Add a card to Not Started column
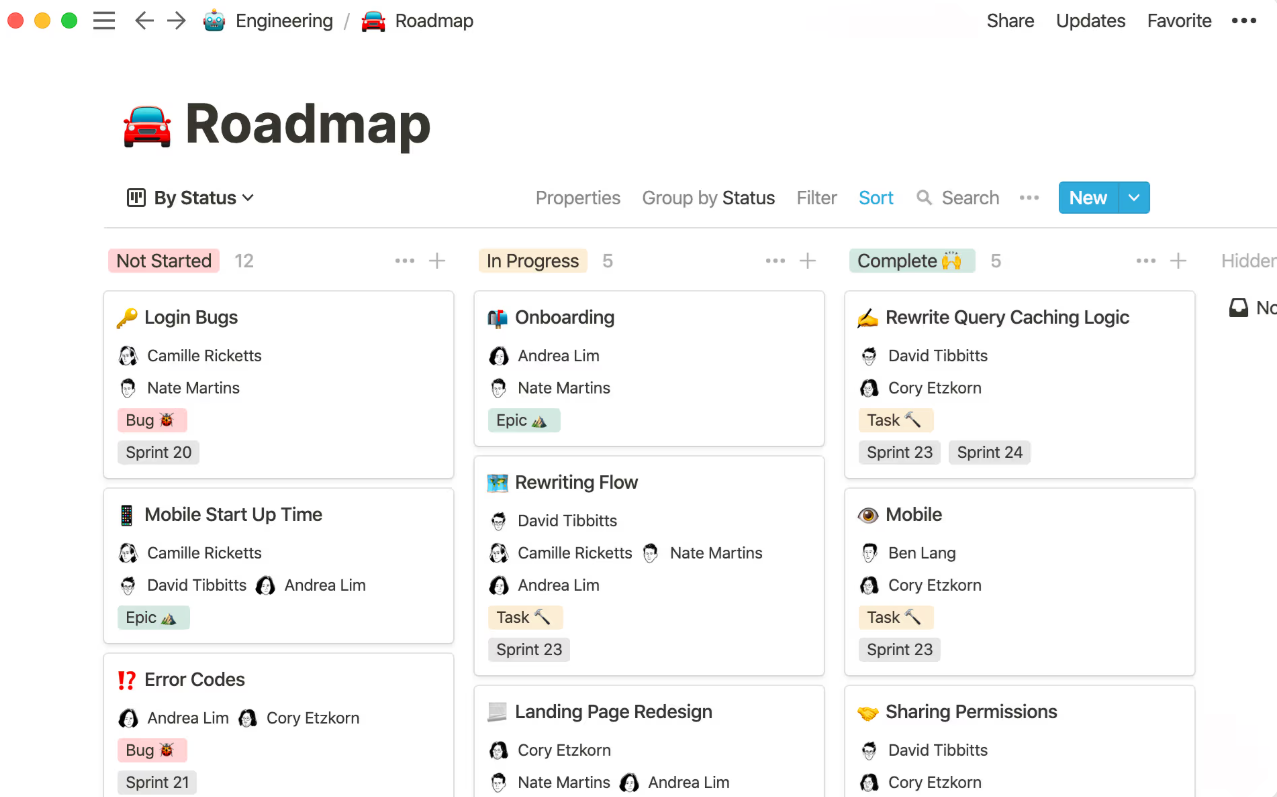This screenshot has width=1277, height=797. point(437,261)
